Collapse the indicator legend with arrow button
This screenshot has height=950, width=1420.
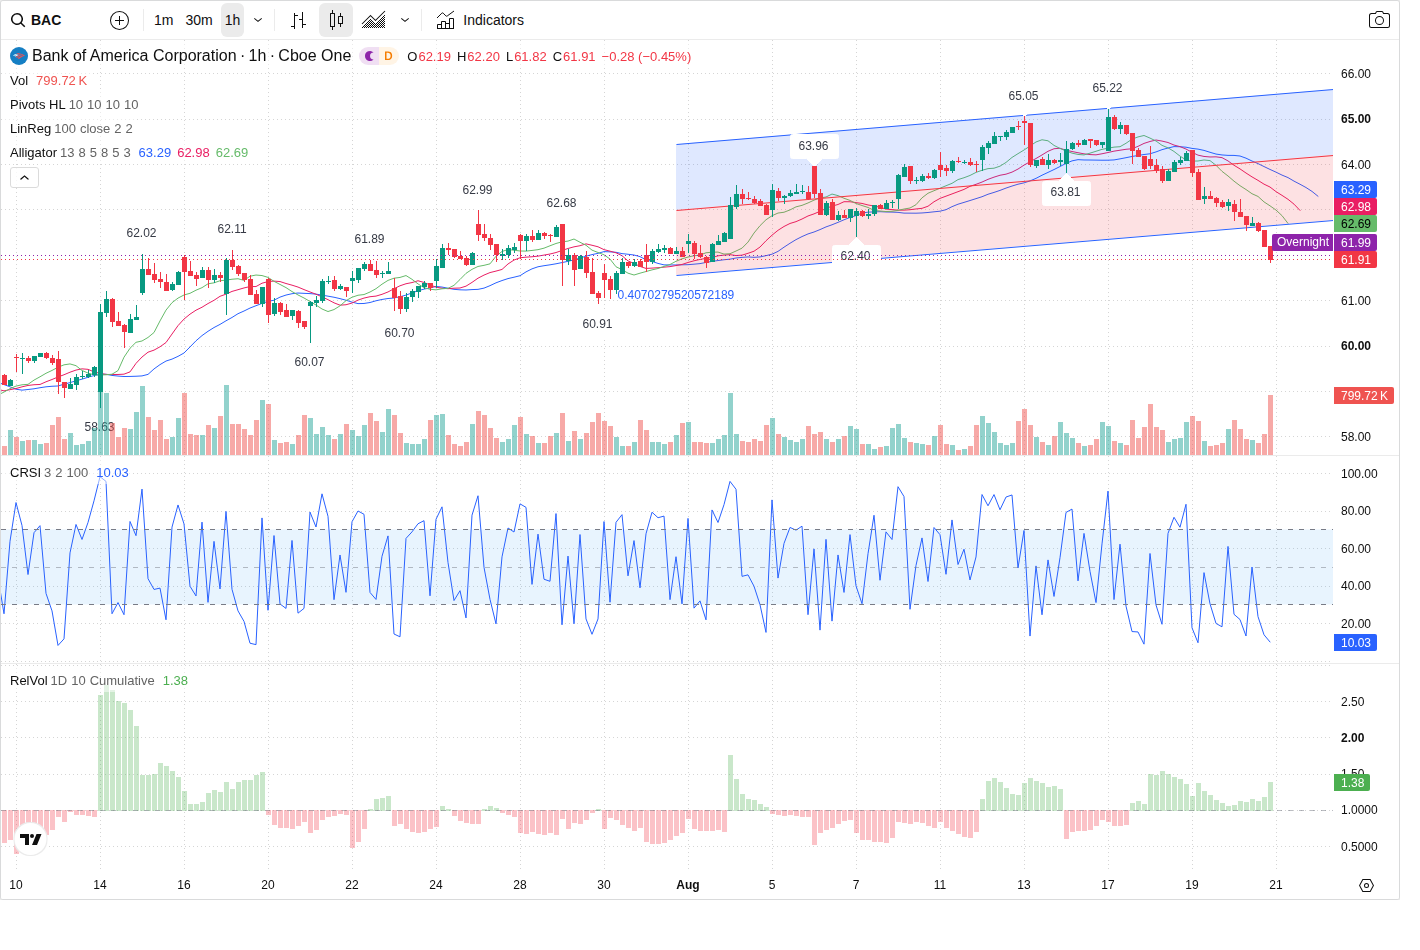(x=25, y=177)
